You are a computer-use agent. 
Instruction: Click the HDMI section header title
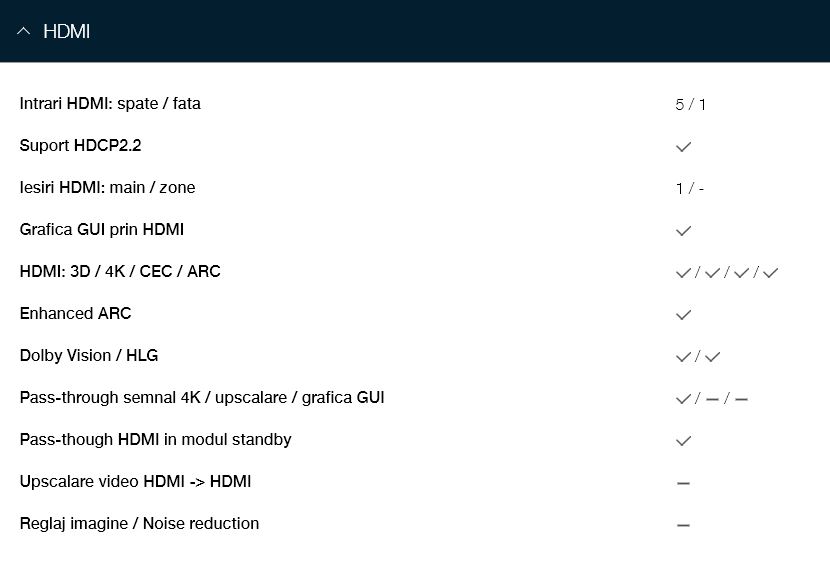(x=67, y=32)
